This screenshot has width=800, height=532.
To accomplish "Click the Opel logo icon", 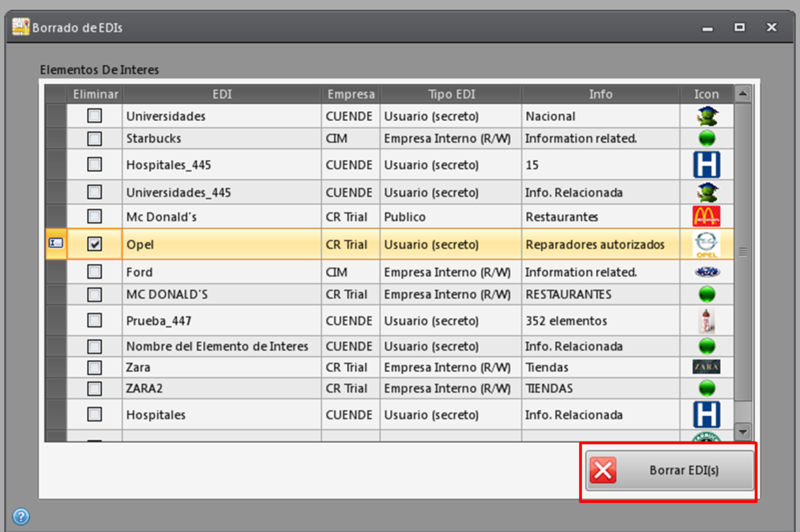I will pos(706,244).
